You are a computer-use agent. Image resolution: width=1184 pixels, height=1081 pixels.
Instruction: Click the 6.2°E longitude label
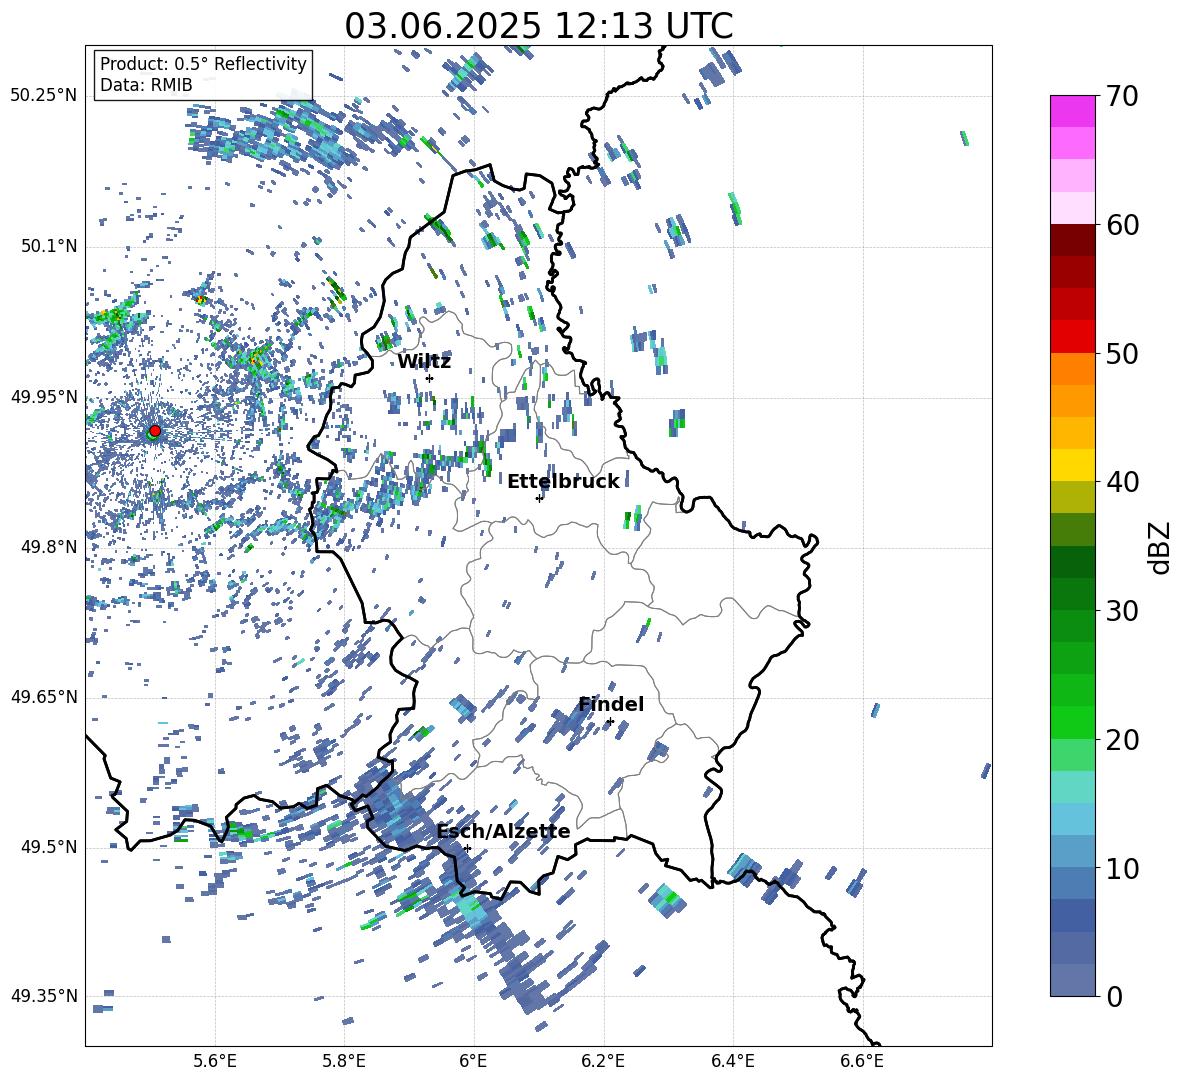coord(603,1061)
